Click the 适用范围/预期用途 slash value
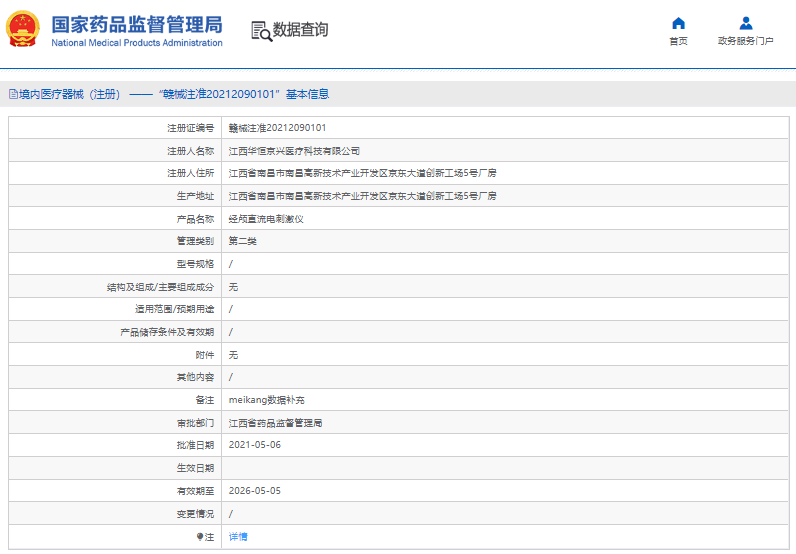Image resolution: width=796 pixels, height=554 pixels. pos(231,309)
